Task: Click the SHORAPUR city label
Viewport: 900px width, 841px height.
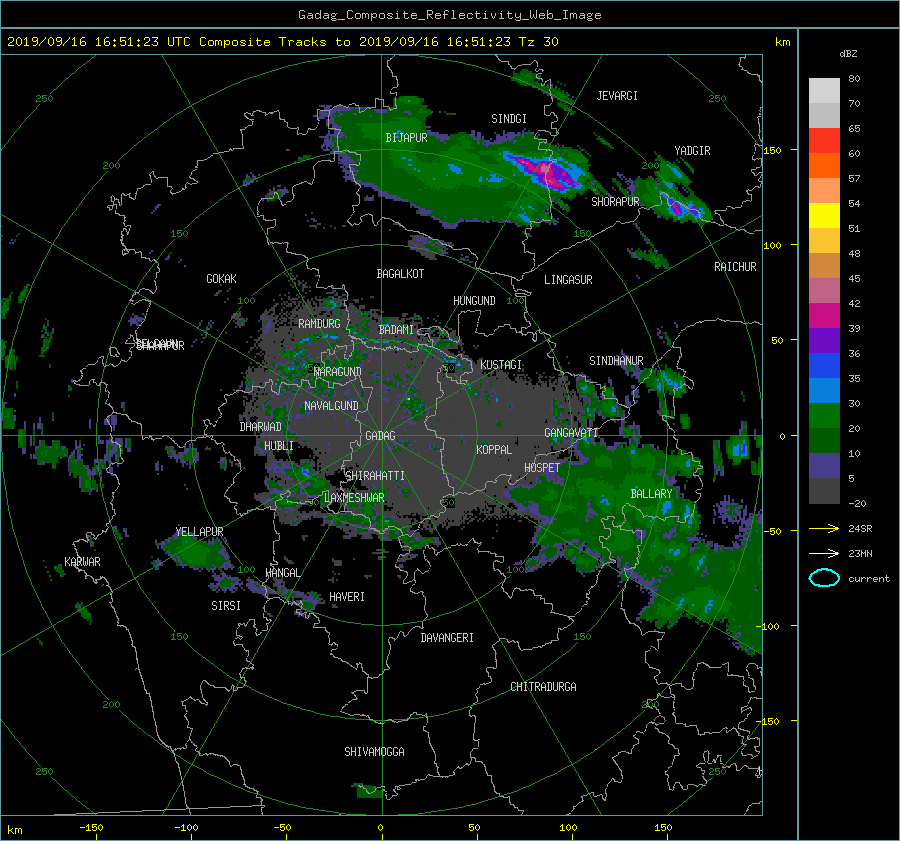Action: (x=615, y=202)
